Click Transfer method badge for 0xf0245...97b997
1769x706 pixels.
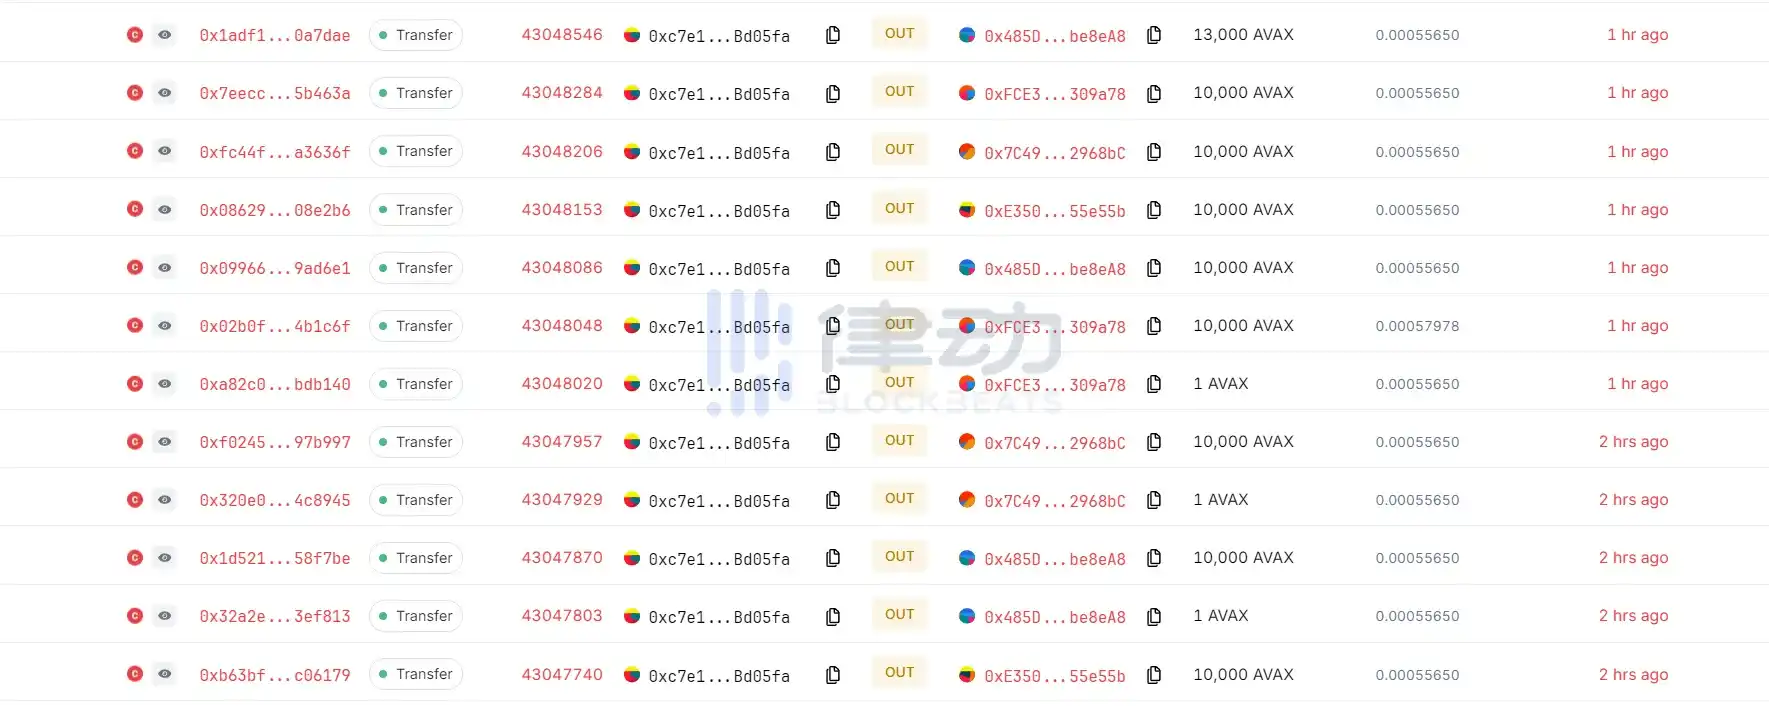[x=415, y=442]
